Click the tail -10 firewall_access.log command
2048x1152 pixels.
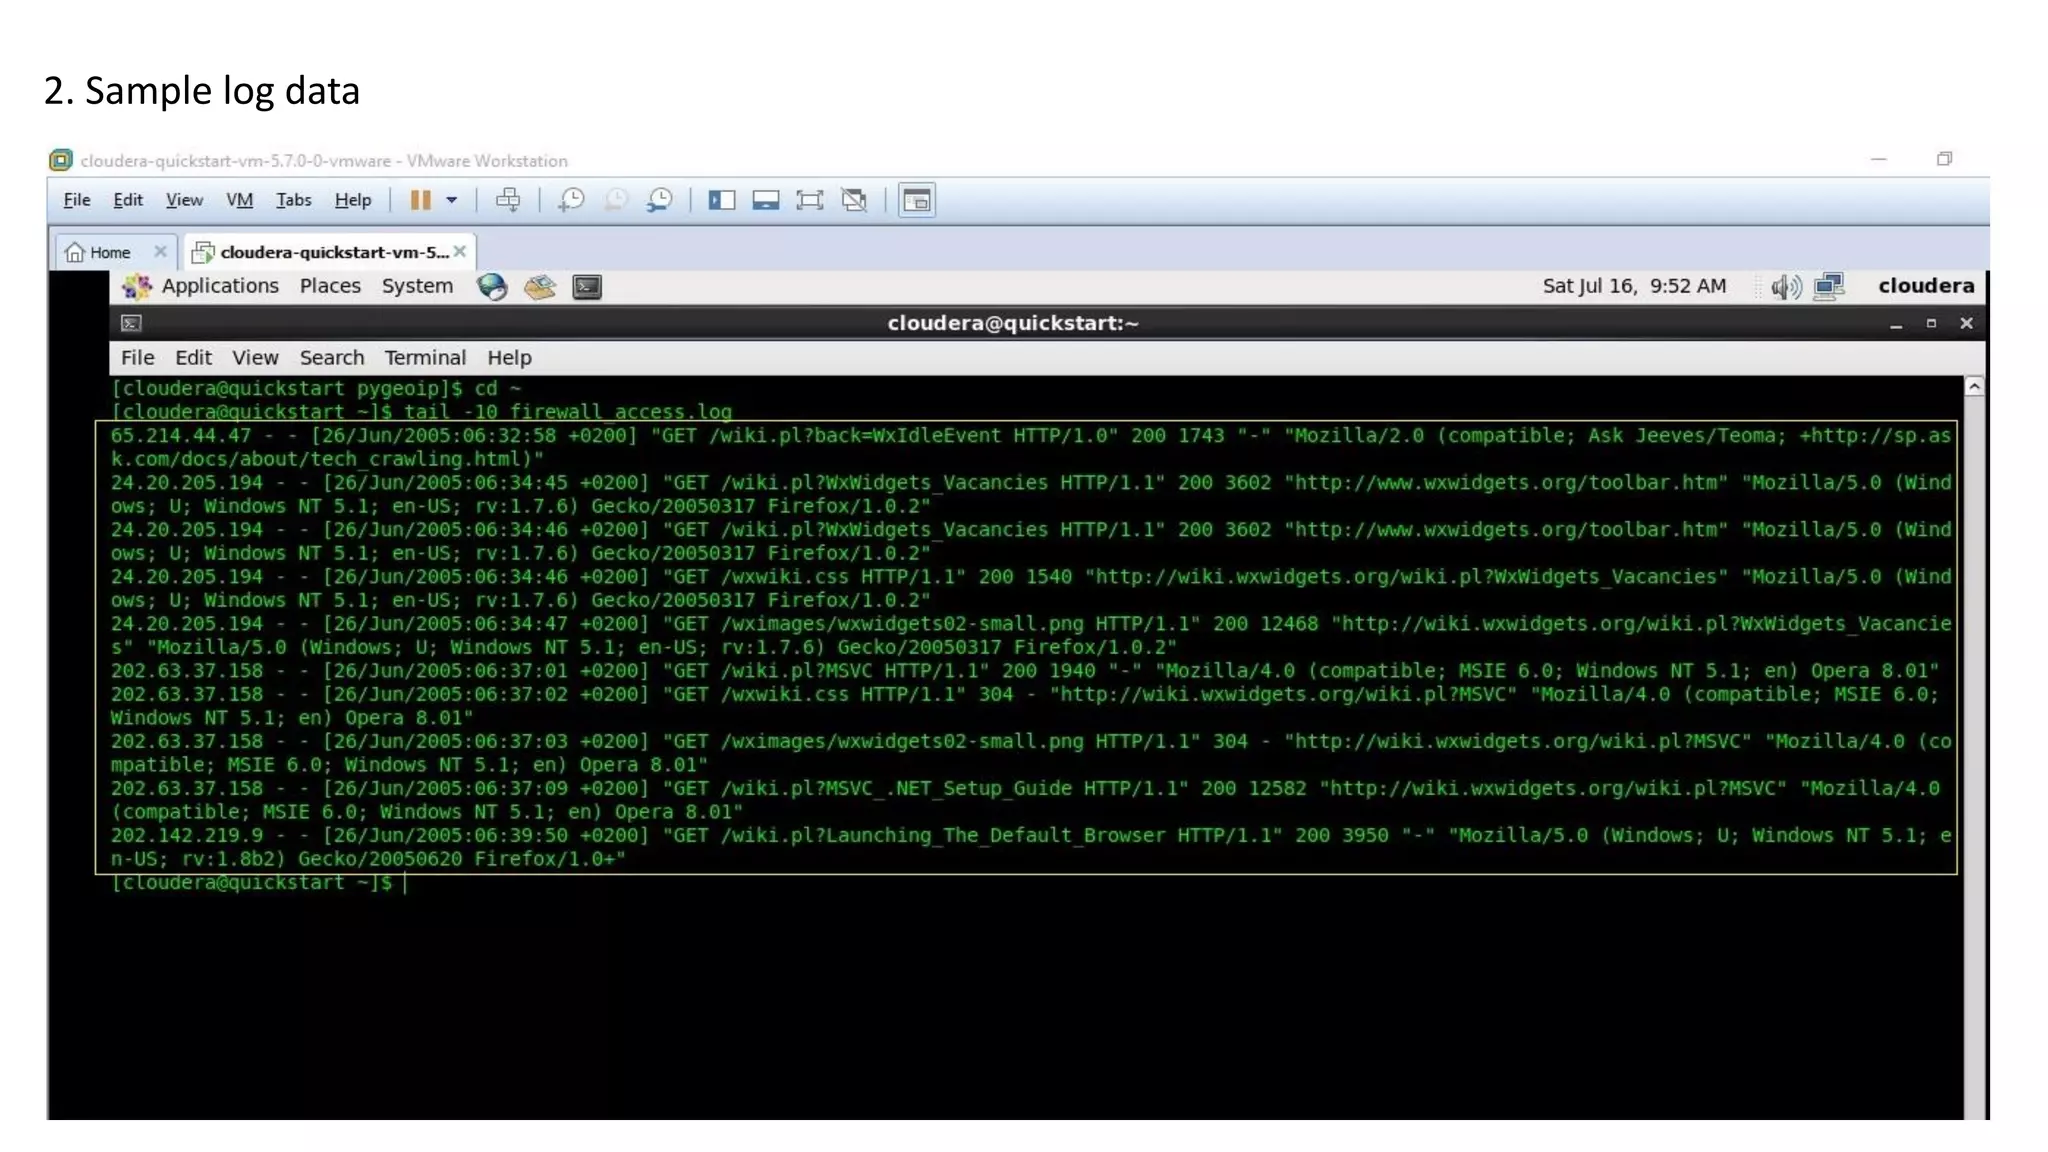pyautogui.click(x=568, y=412)
